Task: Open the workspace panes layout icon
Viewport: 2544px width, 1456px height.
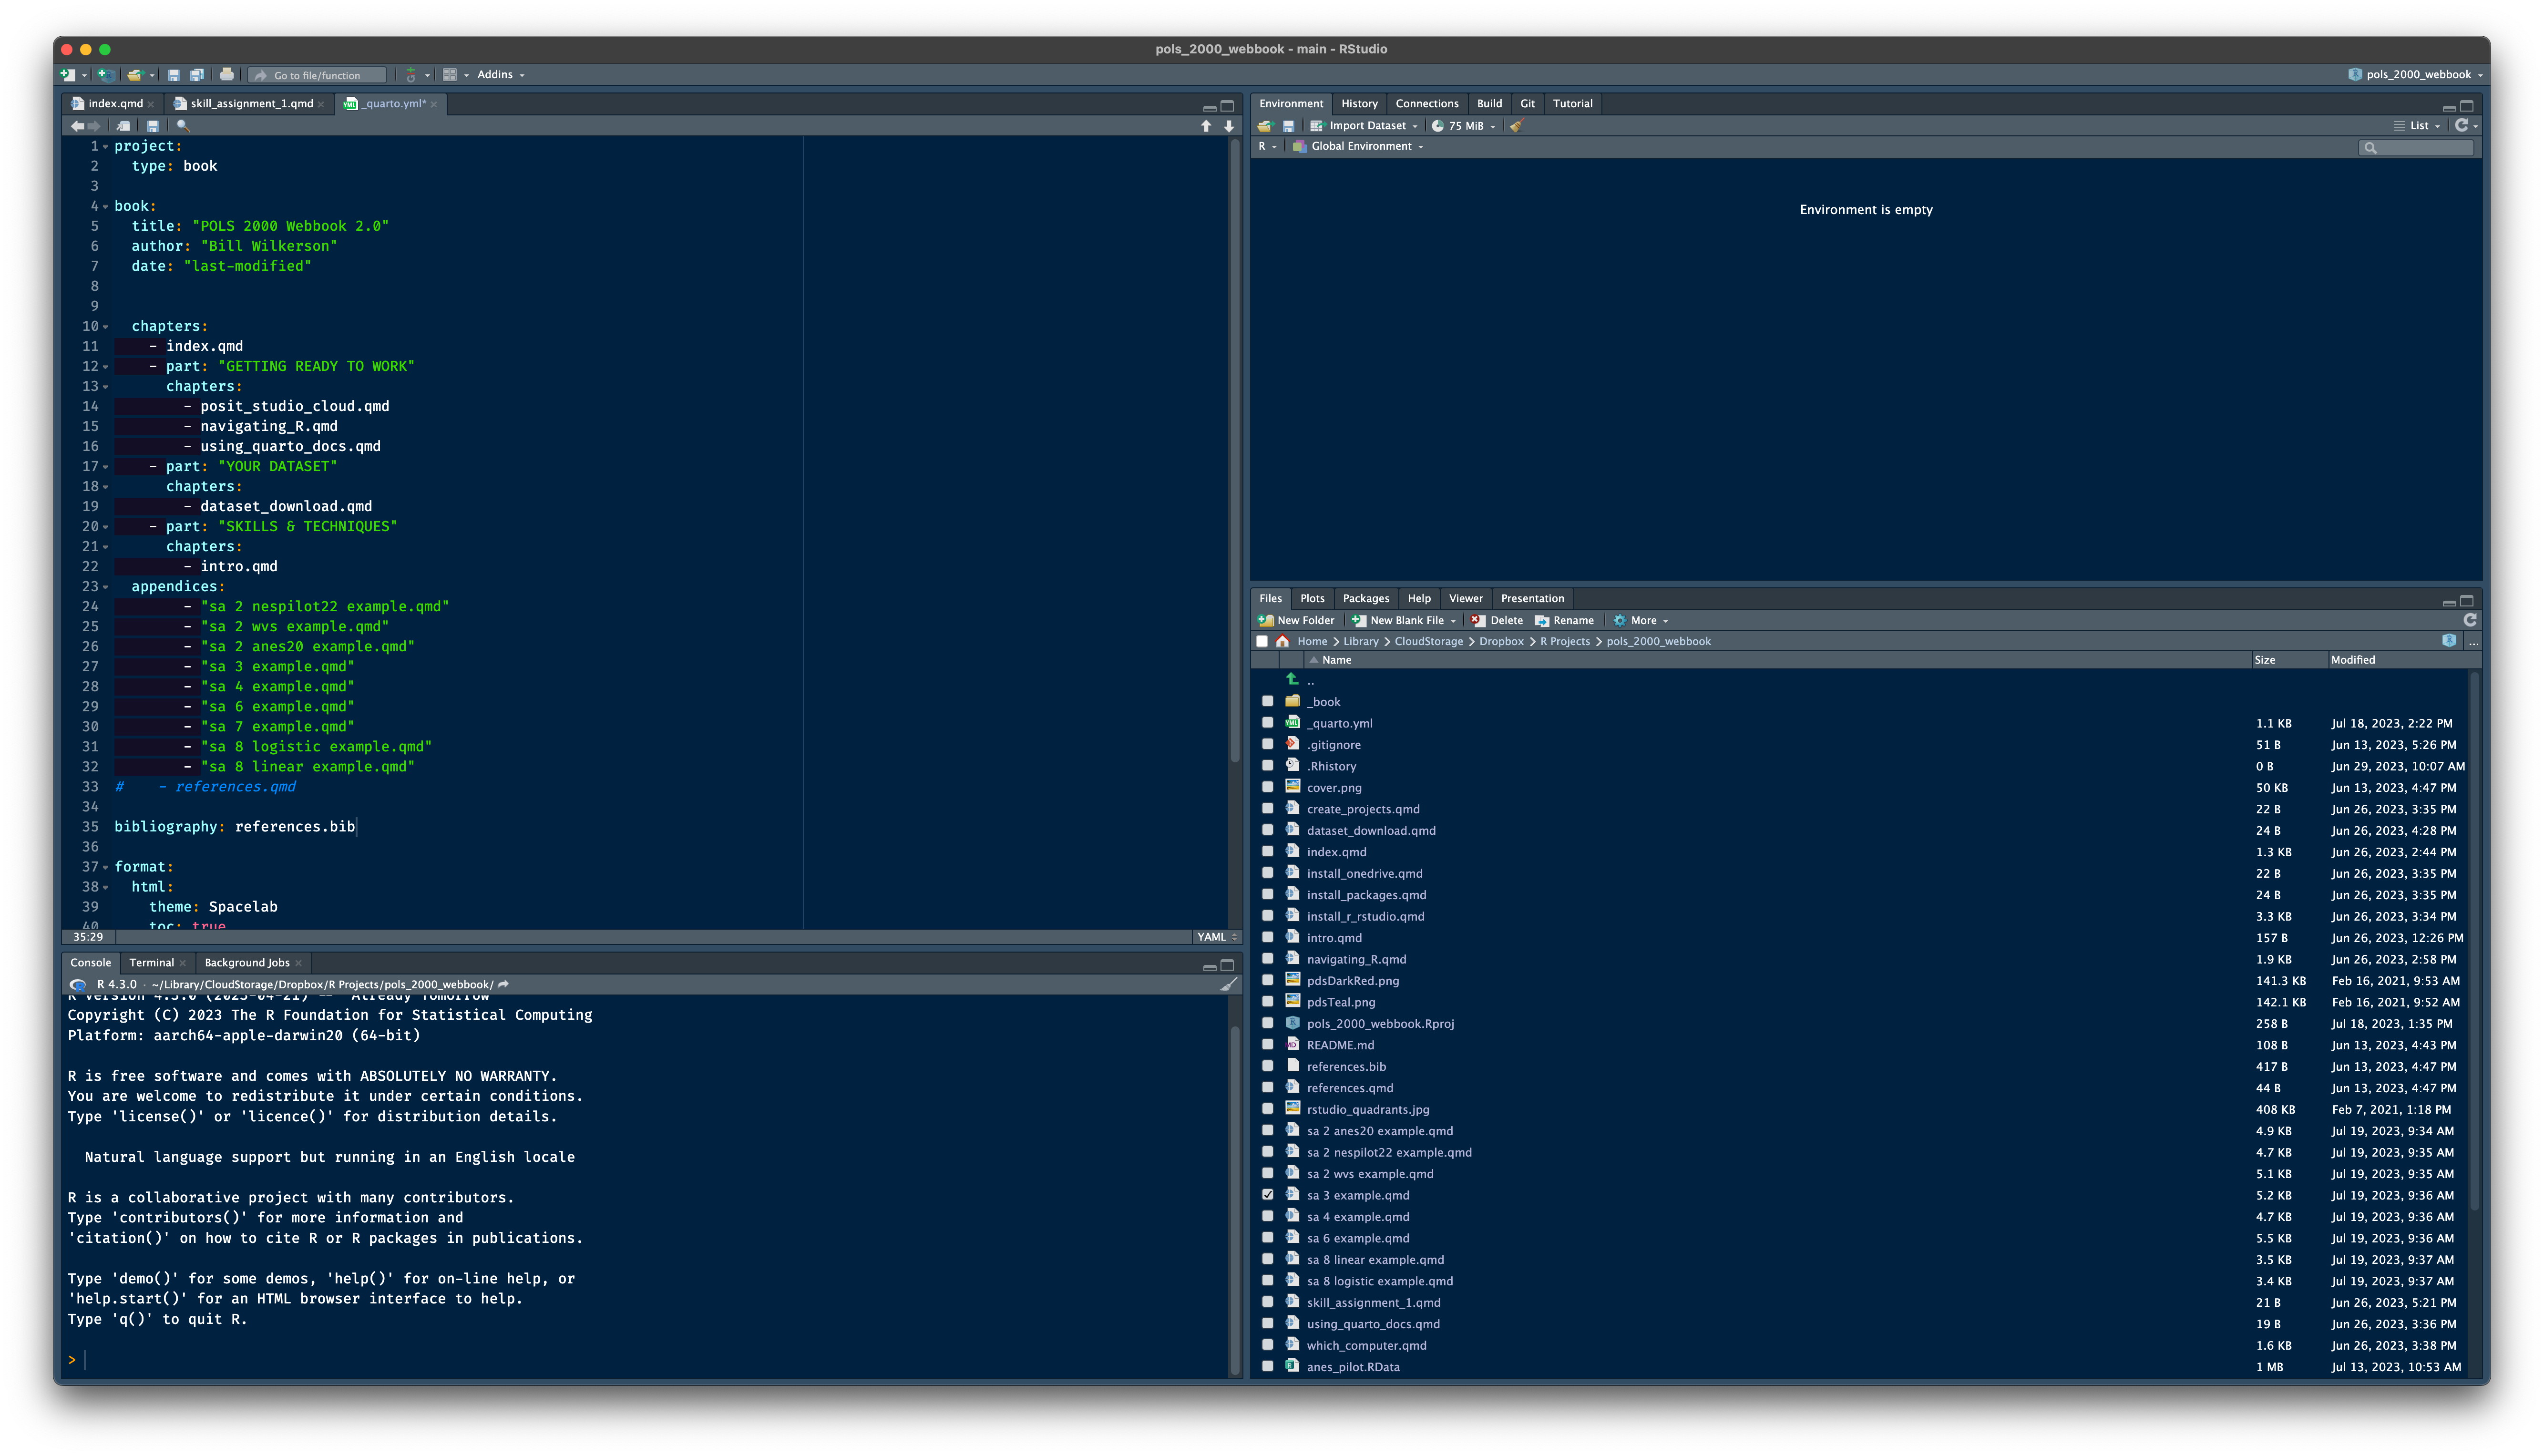Action: [450, 75]
